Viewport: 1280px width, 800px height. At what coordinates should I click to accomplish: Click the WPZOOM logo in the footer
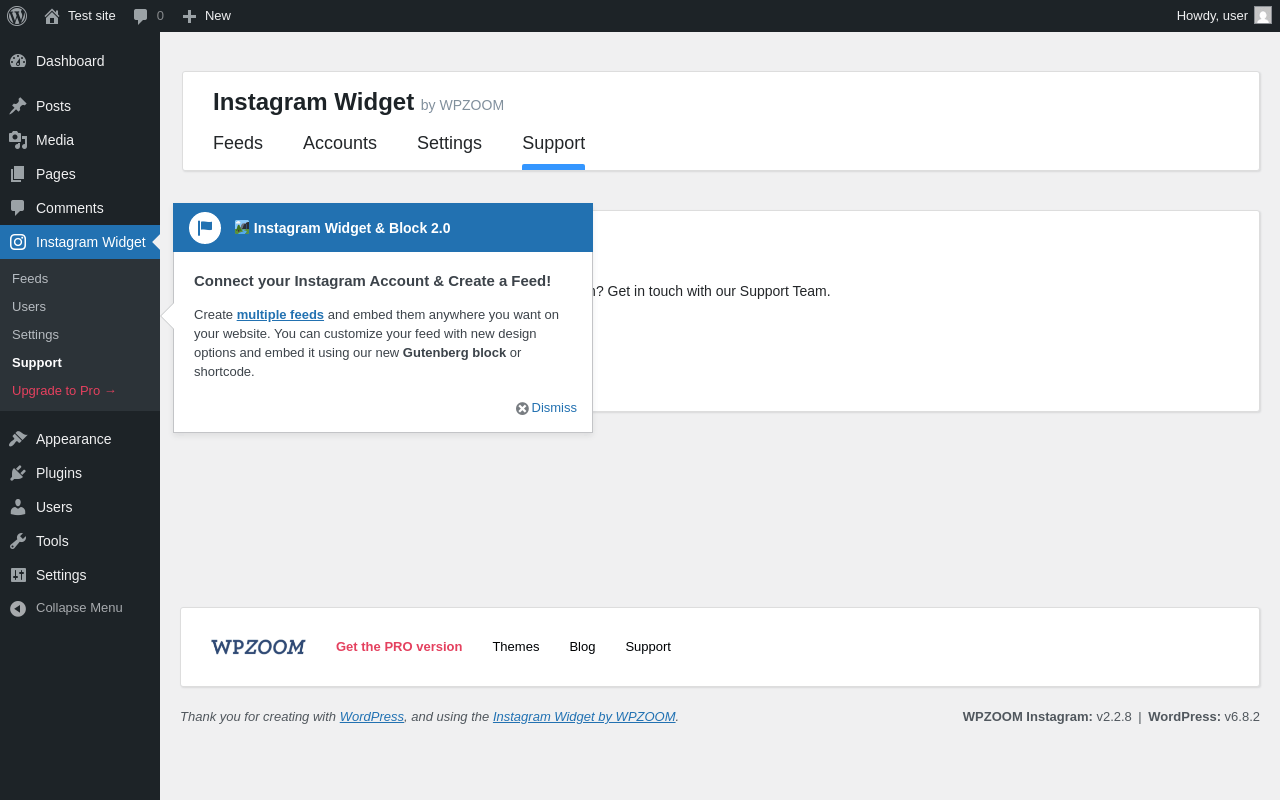(x=258, y=647)
